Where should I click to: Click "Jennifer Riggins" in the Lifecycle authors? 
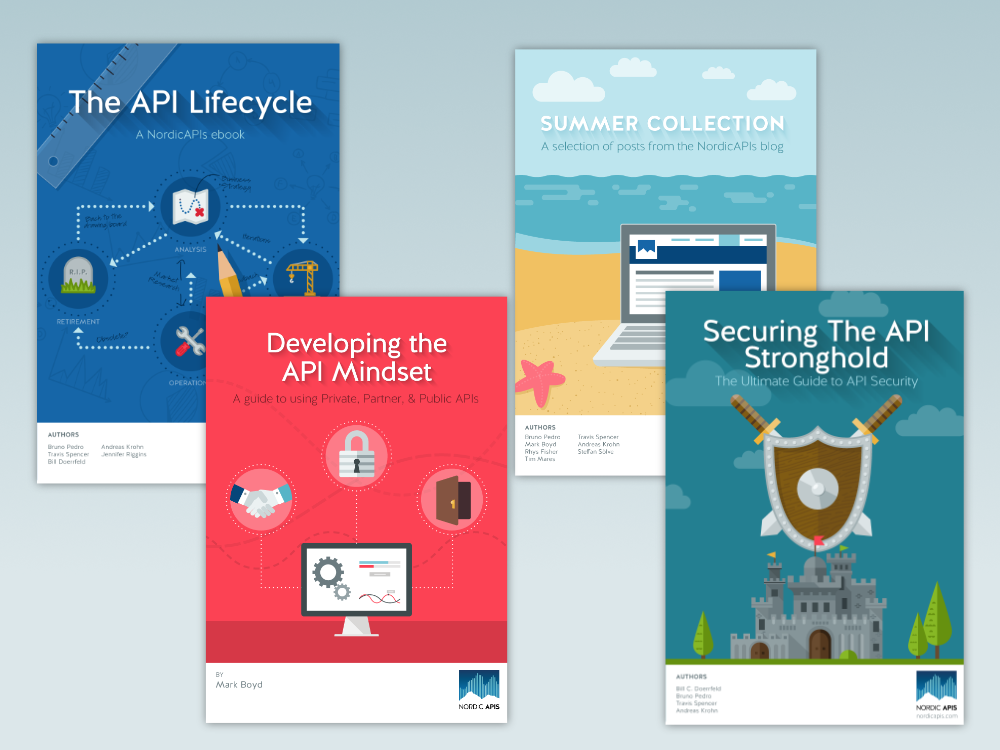pos(124,454)
